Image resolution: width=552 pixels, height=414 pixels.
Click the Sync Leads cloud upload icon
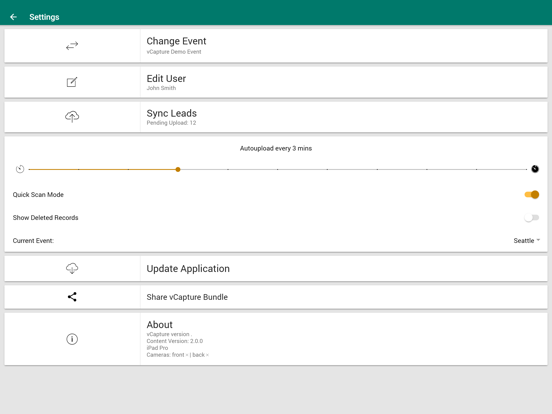coord(72,117)
